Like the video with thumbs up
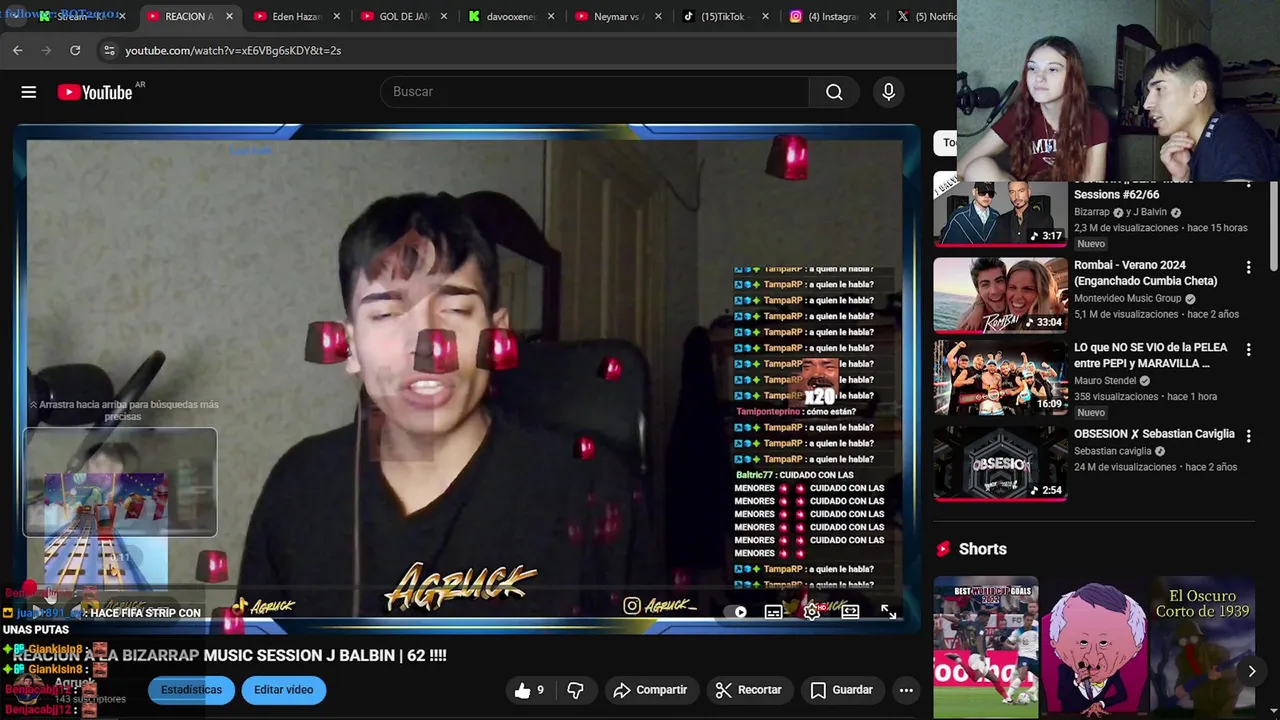1280x720 pixels. coord(529,690)
